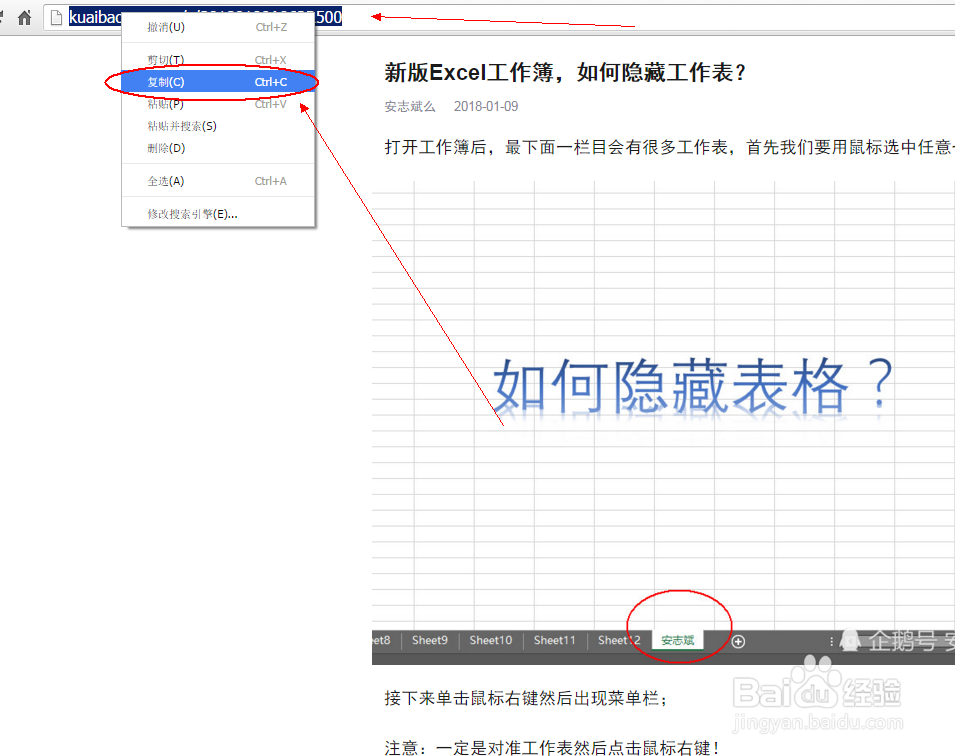
Task: Click the Sheet12 tab in the image
Action: (x=619, y=640)
